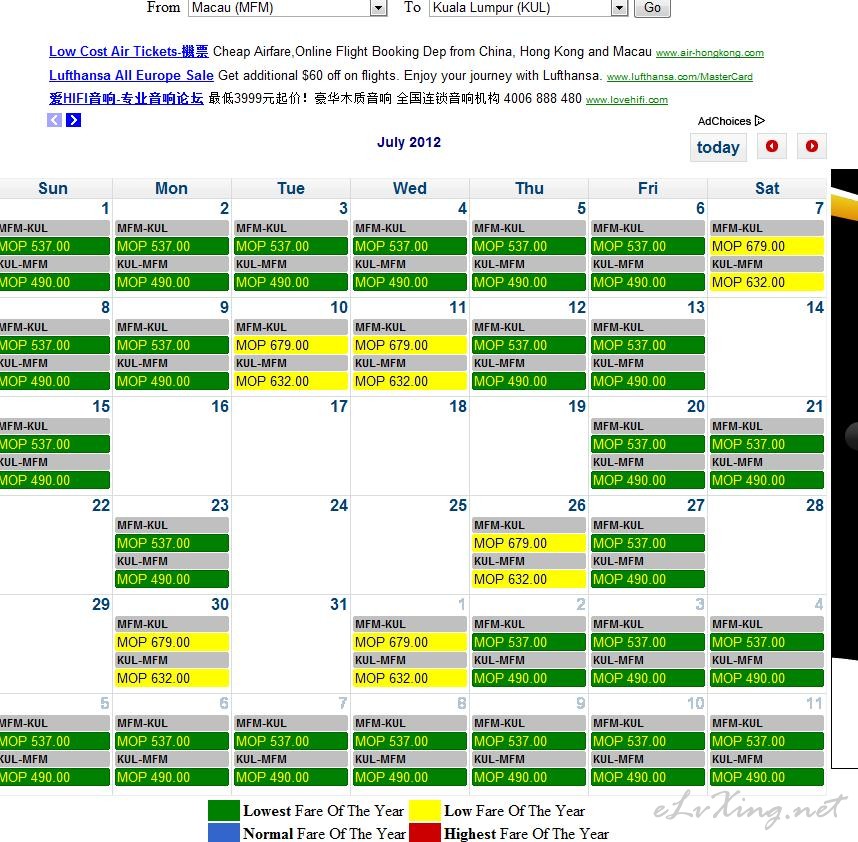Go to next month red arrow
The image size is (858, 842).
tap(811, 146)
